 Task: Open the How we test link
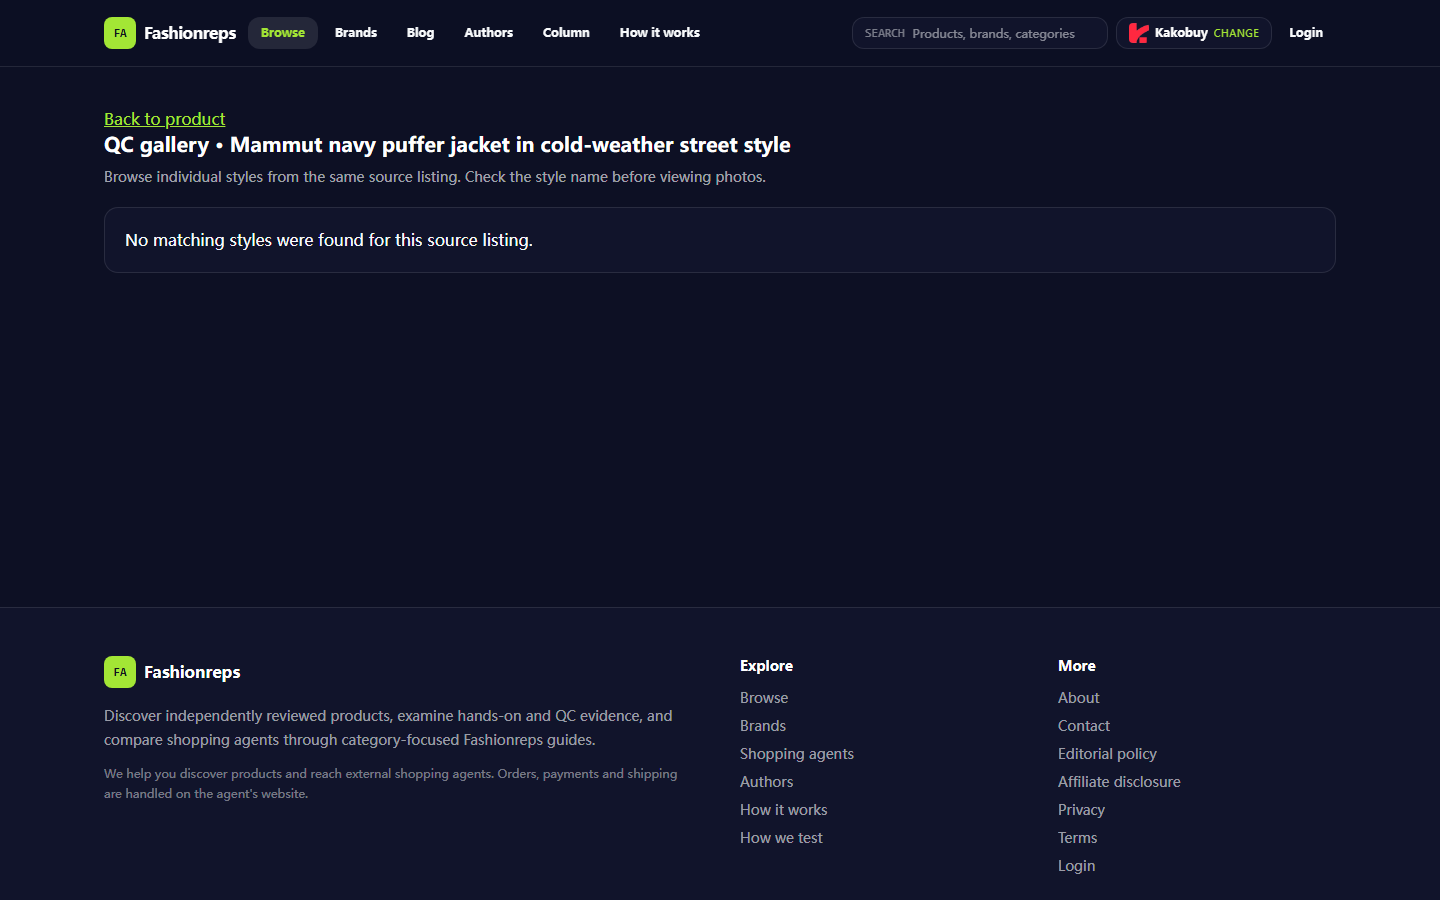coord(781,838)
